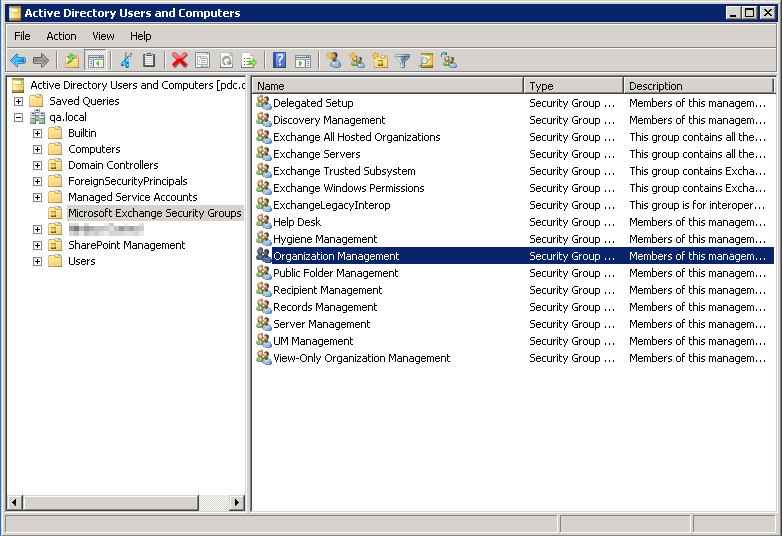Toggle Show/Hide Console Tree toolbar icon
This screenshot has height=536, width=782.
(x=95, y=61)
